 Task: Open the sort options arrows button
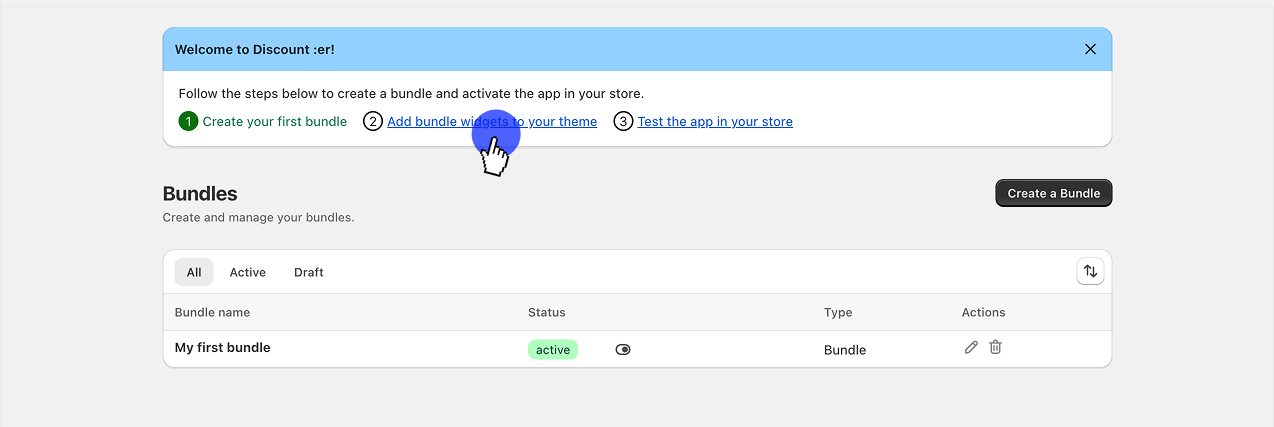(1090, 271)
